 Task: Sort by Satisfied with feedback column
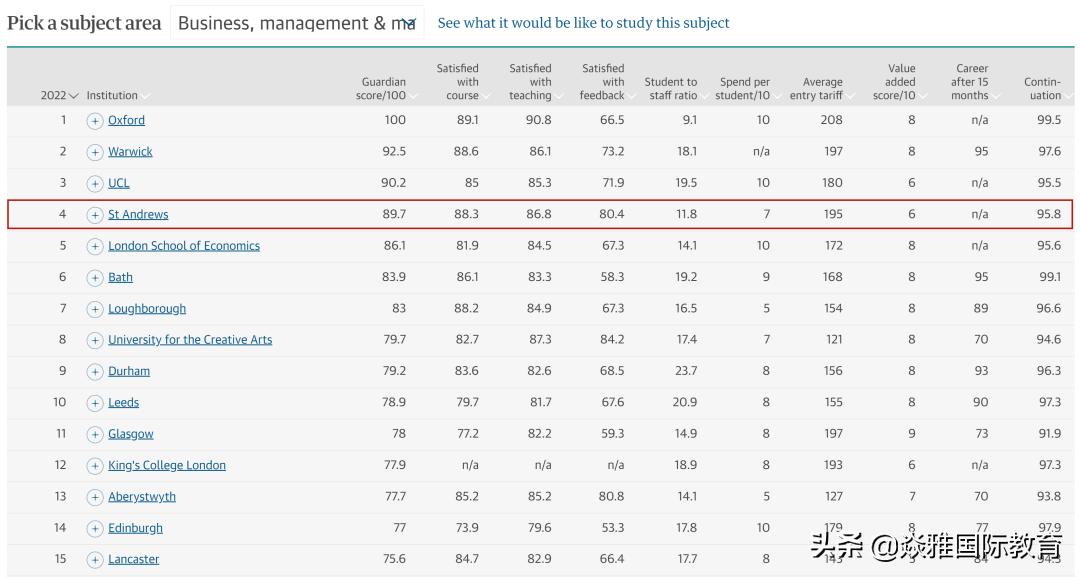(607, 82)
